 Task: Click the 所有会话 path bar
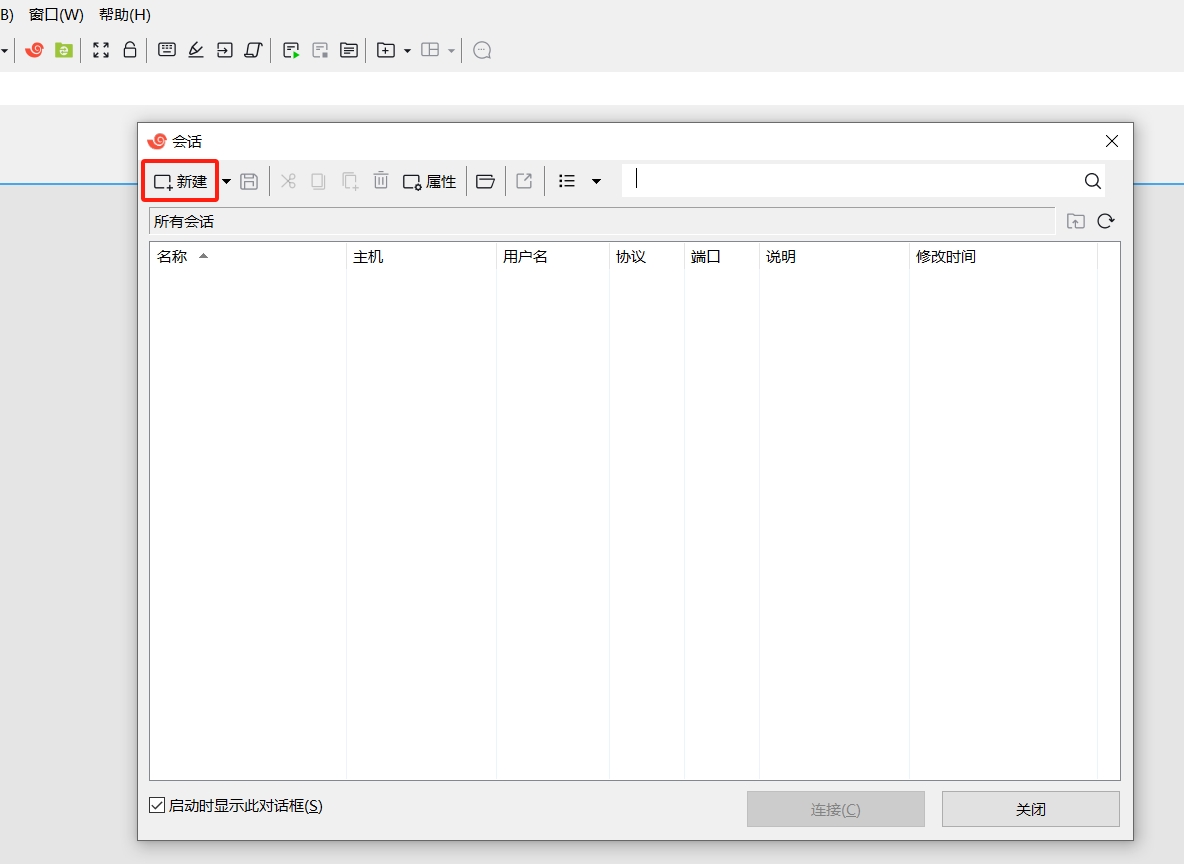pos(602,221)
